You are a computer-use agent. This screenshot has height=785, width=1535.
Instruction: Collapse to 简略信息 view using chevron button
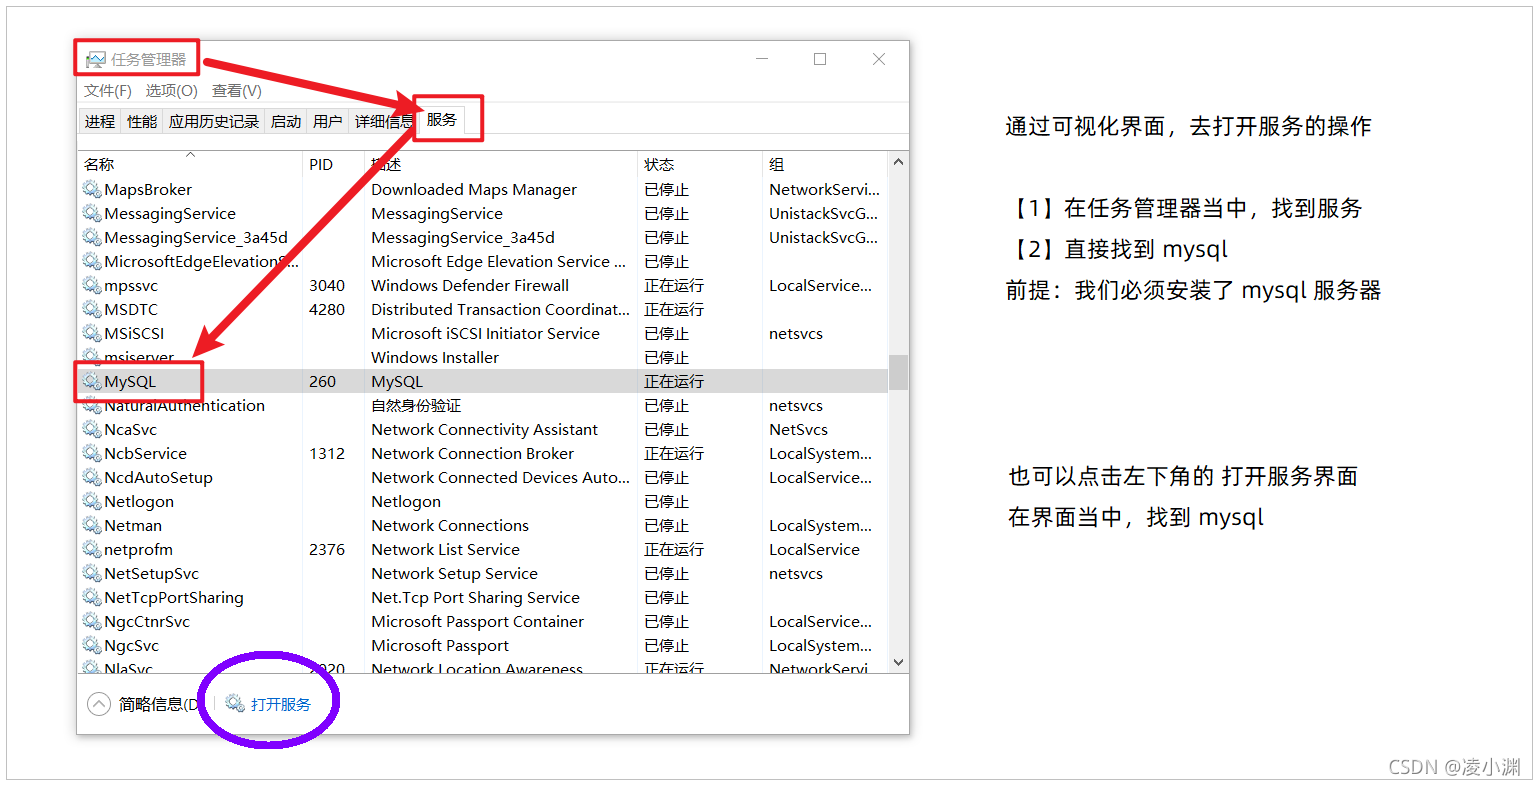click(x=99, y=704)
